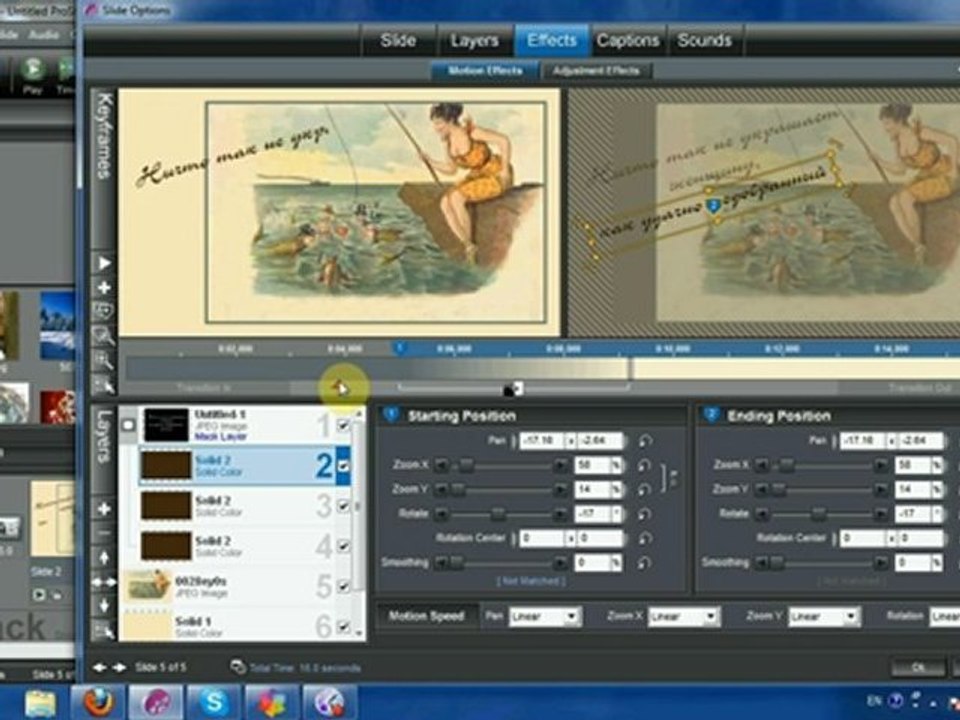Viewport: 960px width, 720px height.
Task: Decrease Starting Zoom X with left arrow
Action: tap(440, 466)
